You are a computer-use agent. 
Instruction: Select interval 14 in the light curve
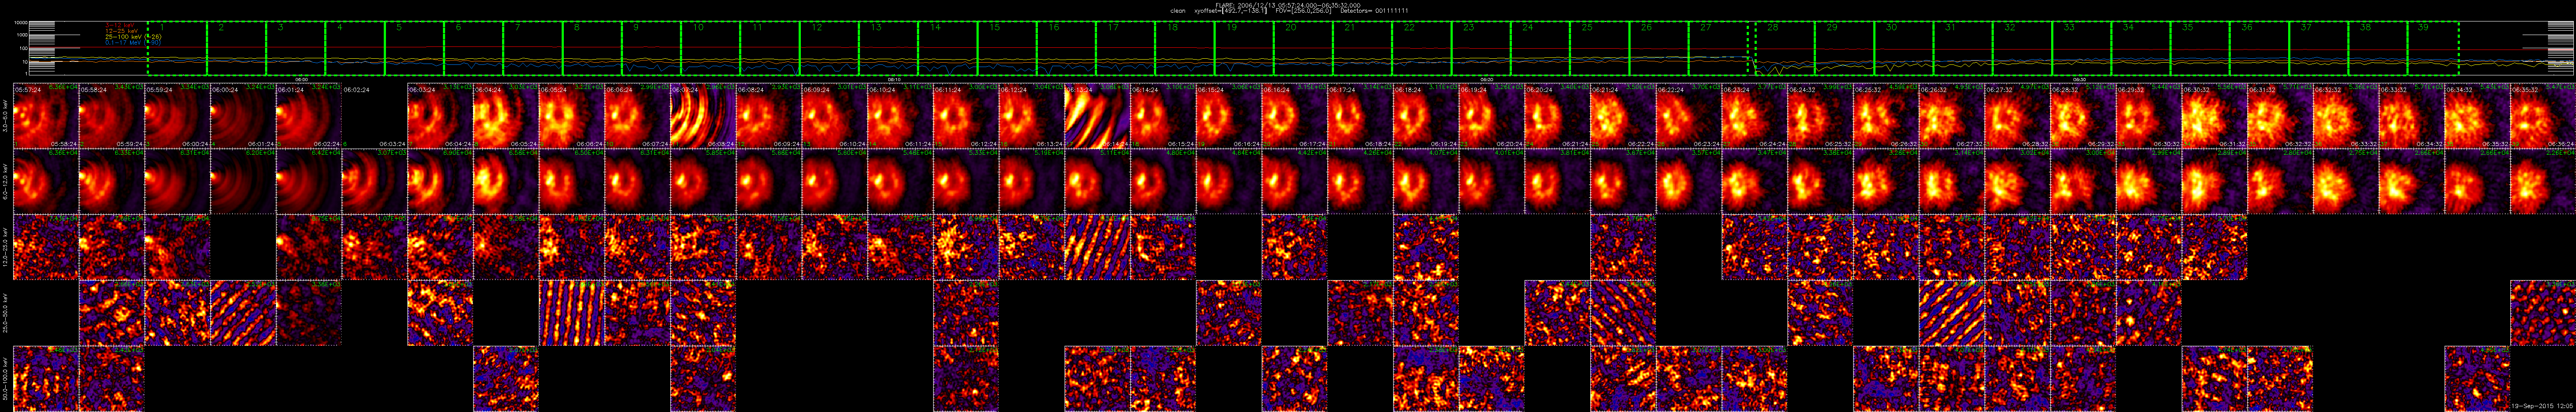[x=948, y=48]
